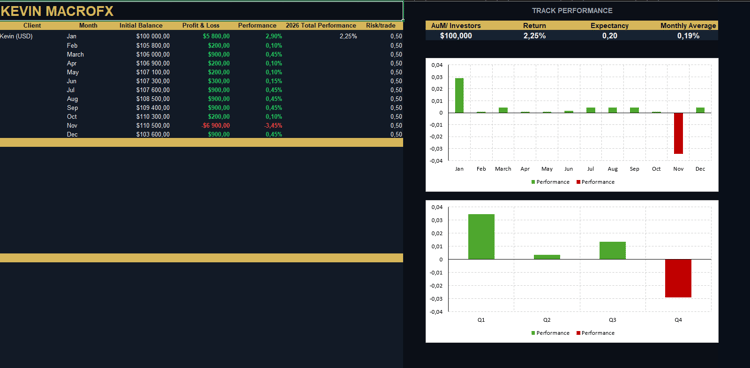
Task: Click the green Jan bar in monthly chart
Action: 459,95
